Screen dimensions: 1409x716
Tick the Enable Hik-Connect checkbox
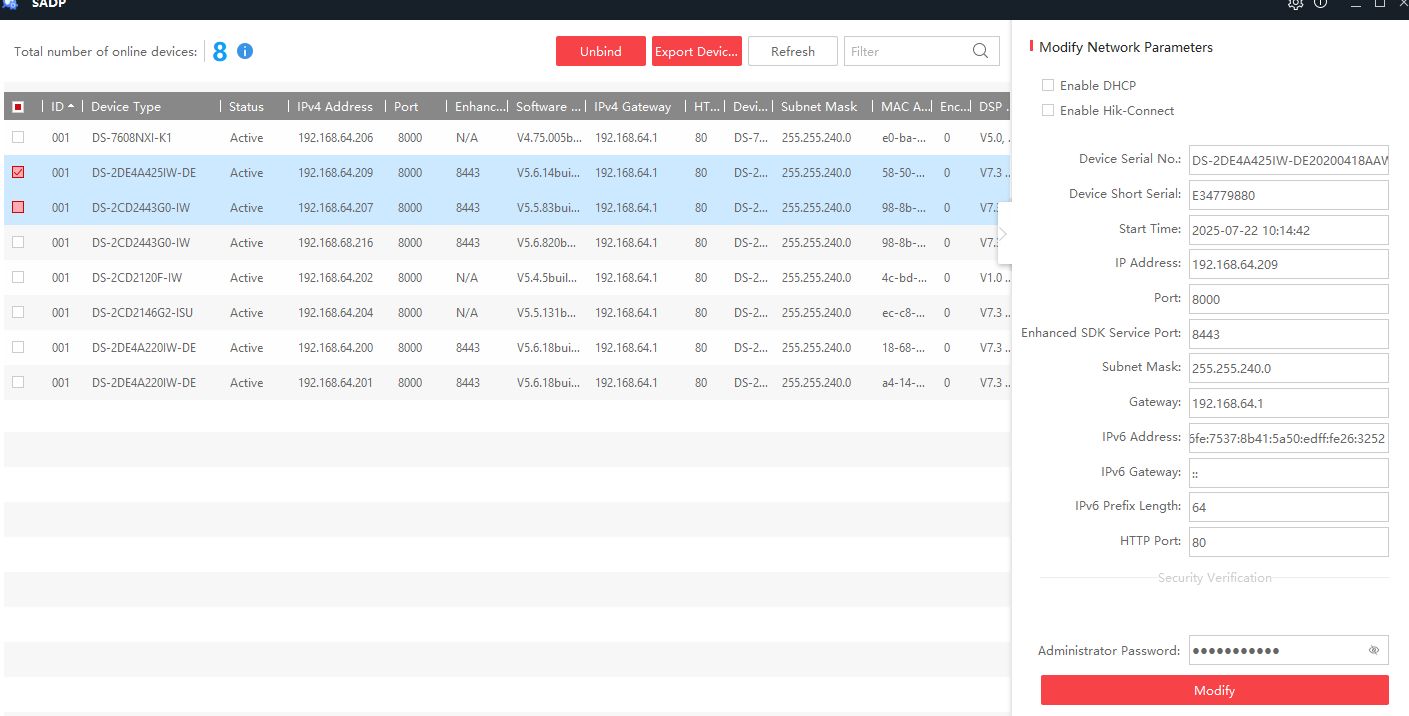click(1048, 110)
